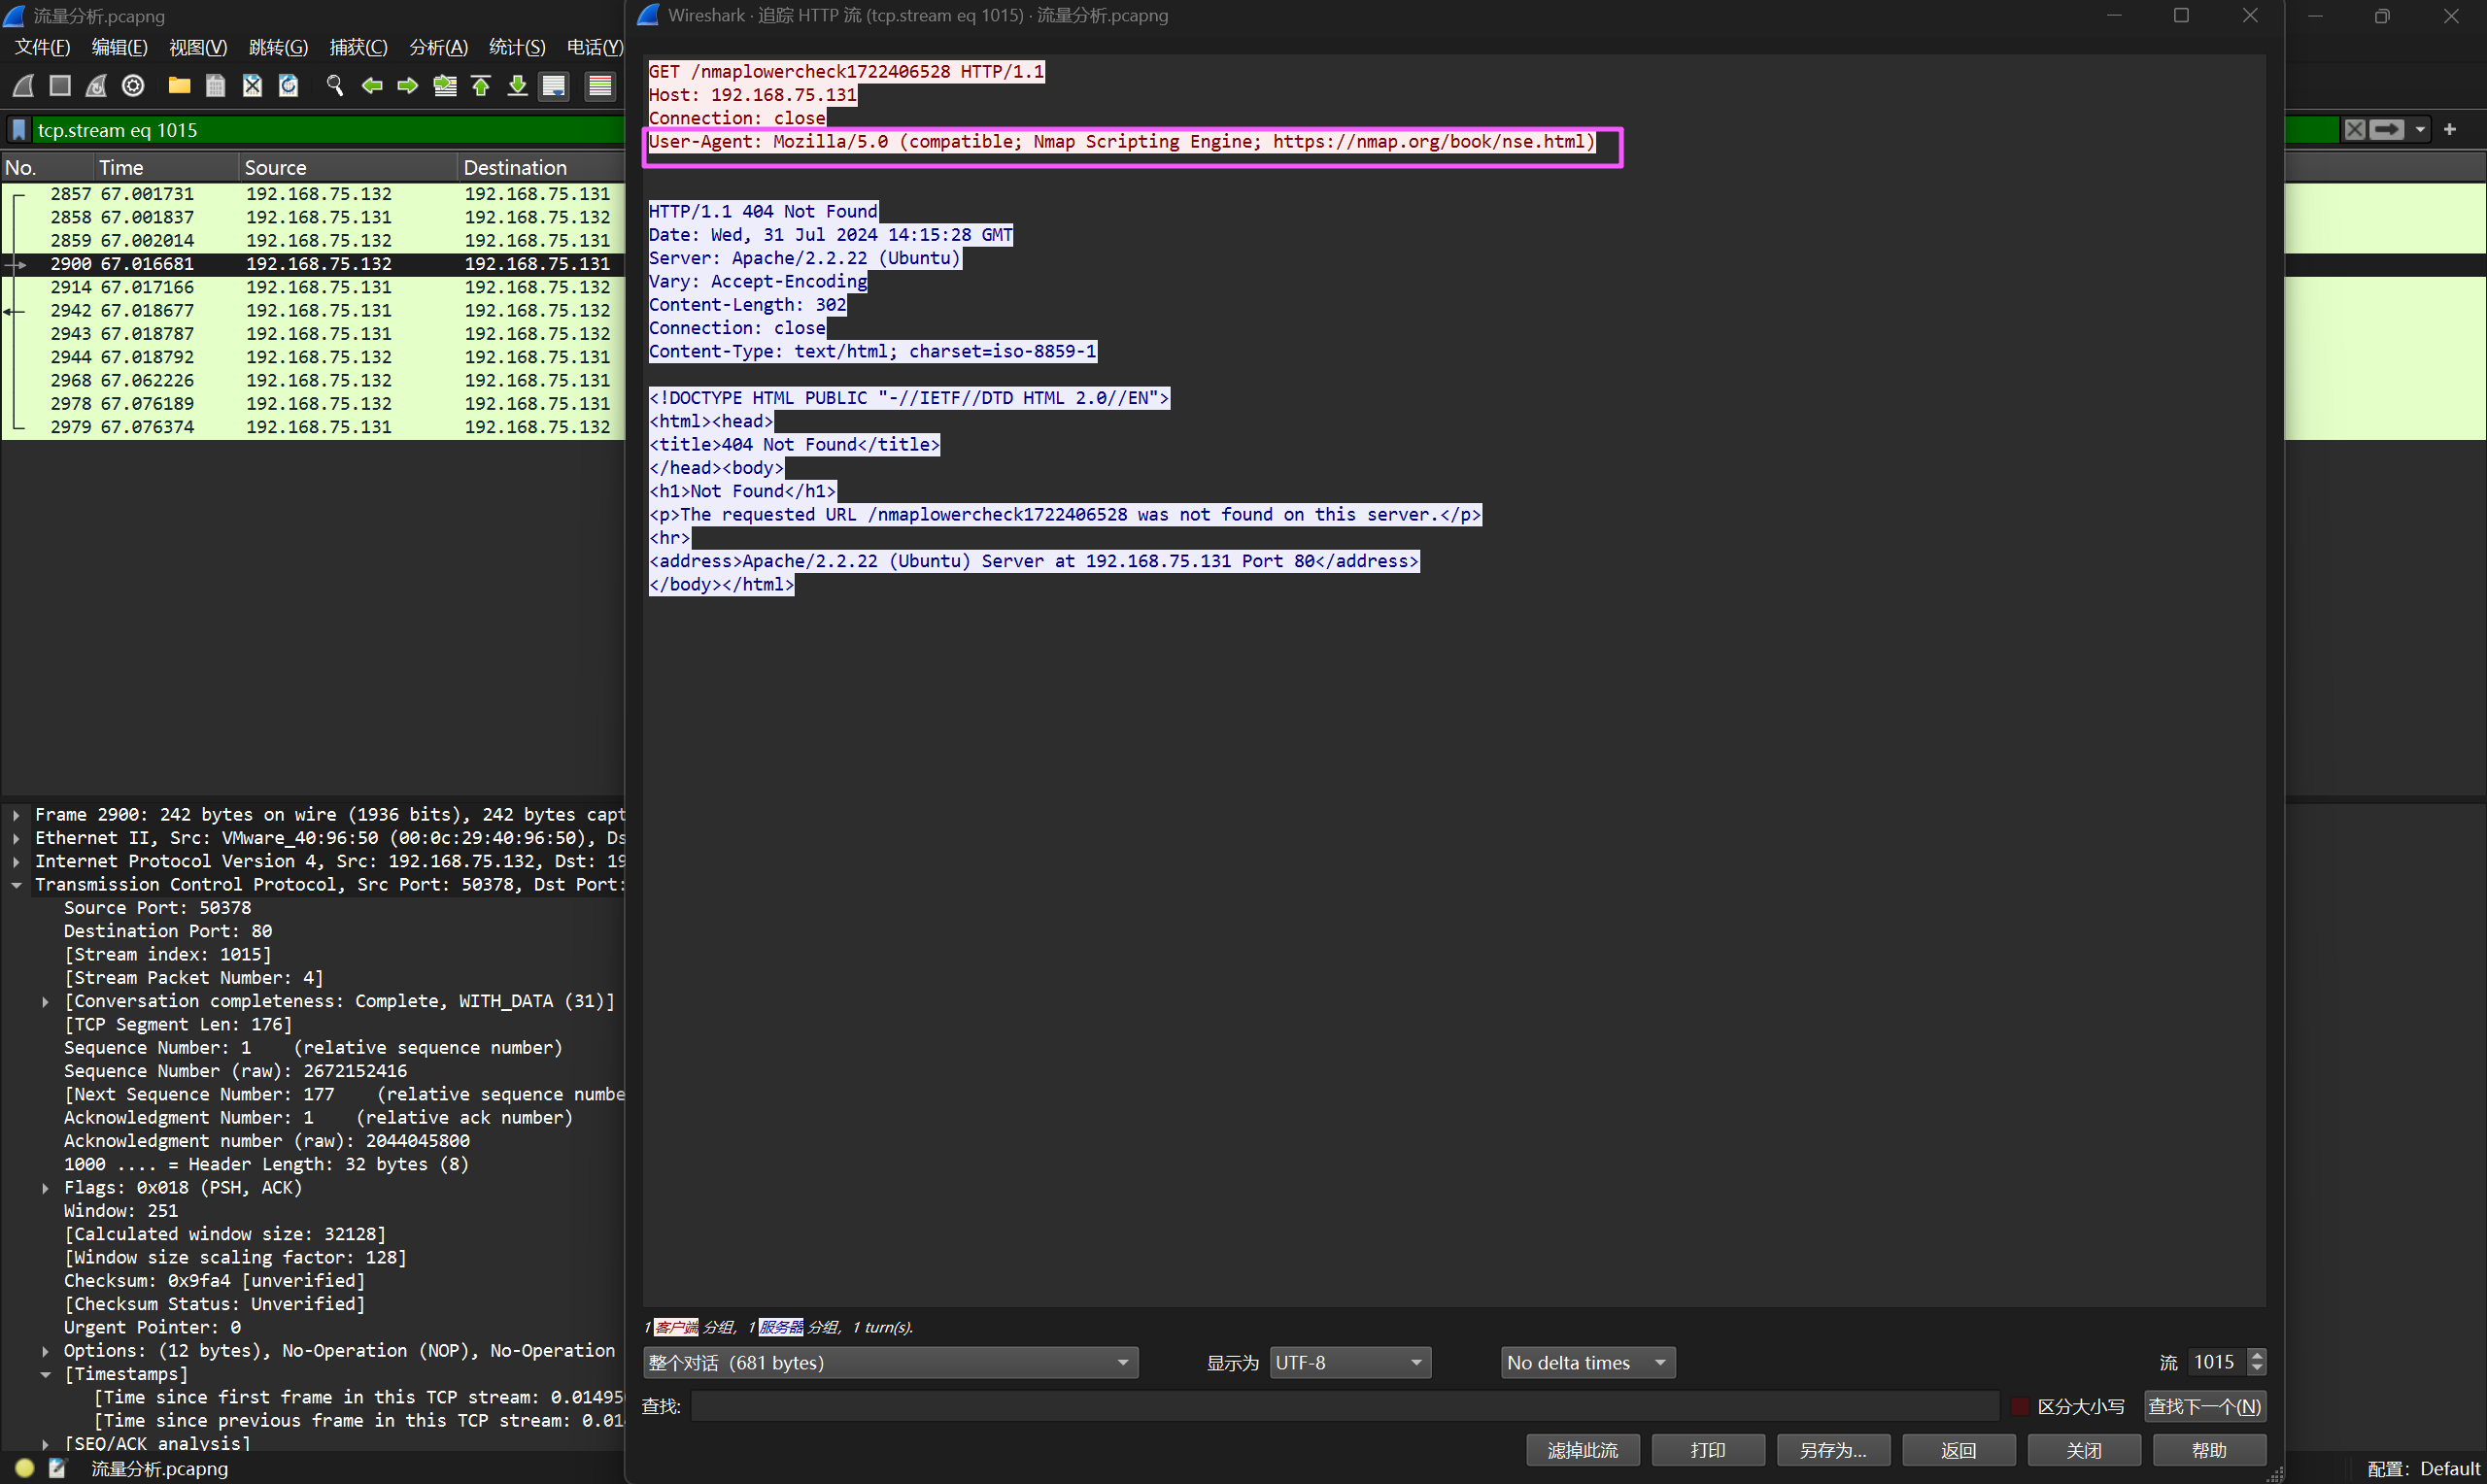Viewport: 2487px width, 1484px height.
Task: Save this capture file icon
Action: [215, 86]
